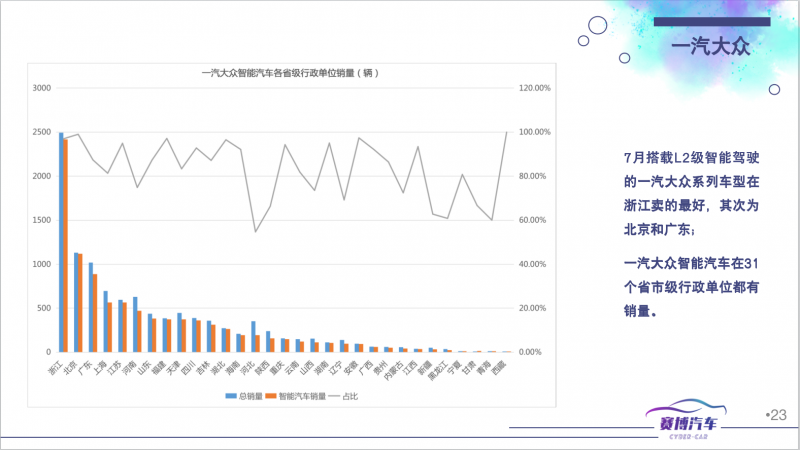
Task: Click the 60.00% right axis value
Action: tap(533, 220)
